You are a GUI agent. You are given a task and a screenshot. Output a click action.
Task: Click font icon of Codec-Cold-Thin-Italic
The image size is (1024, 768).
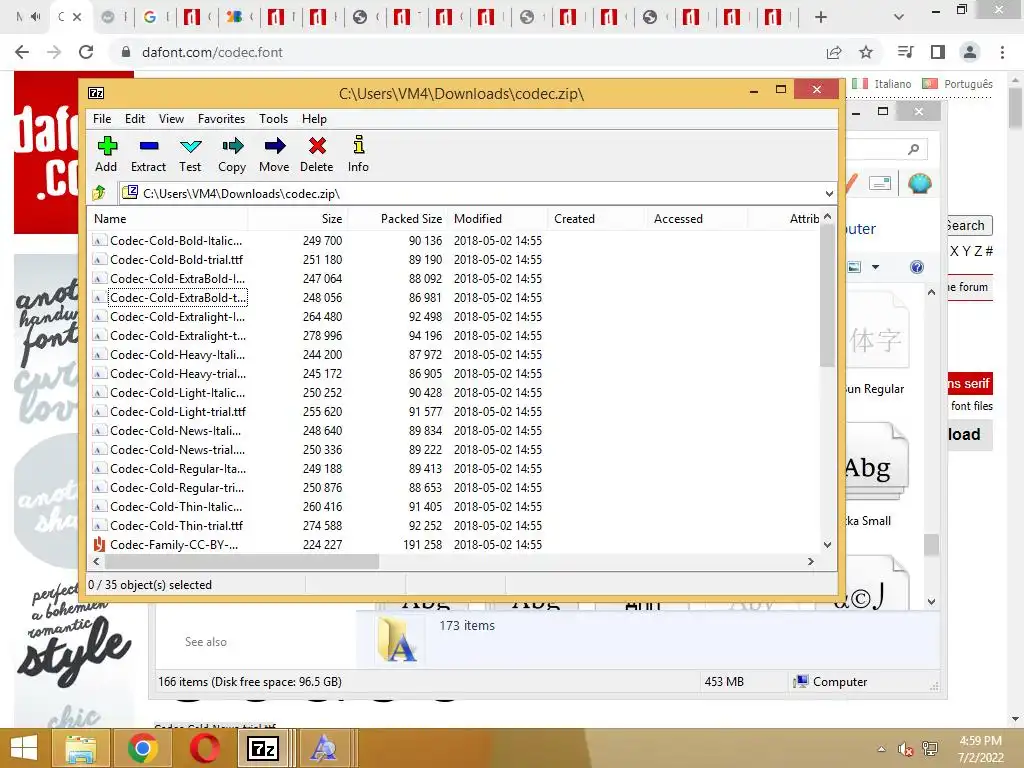click(99, 506)
